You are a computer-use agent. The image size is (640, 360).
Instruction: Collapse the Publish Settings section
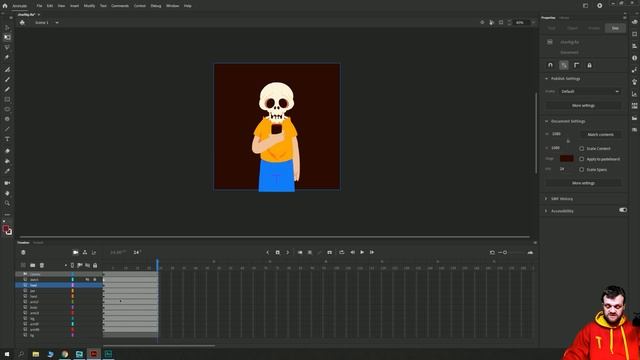coord(547,79)
